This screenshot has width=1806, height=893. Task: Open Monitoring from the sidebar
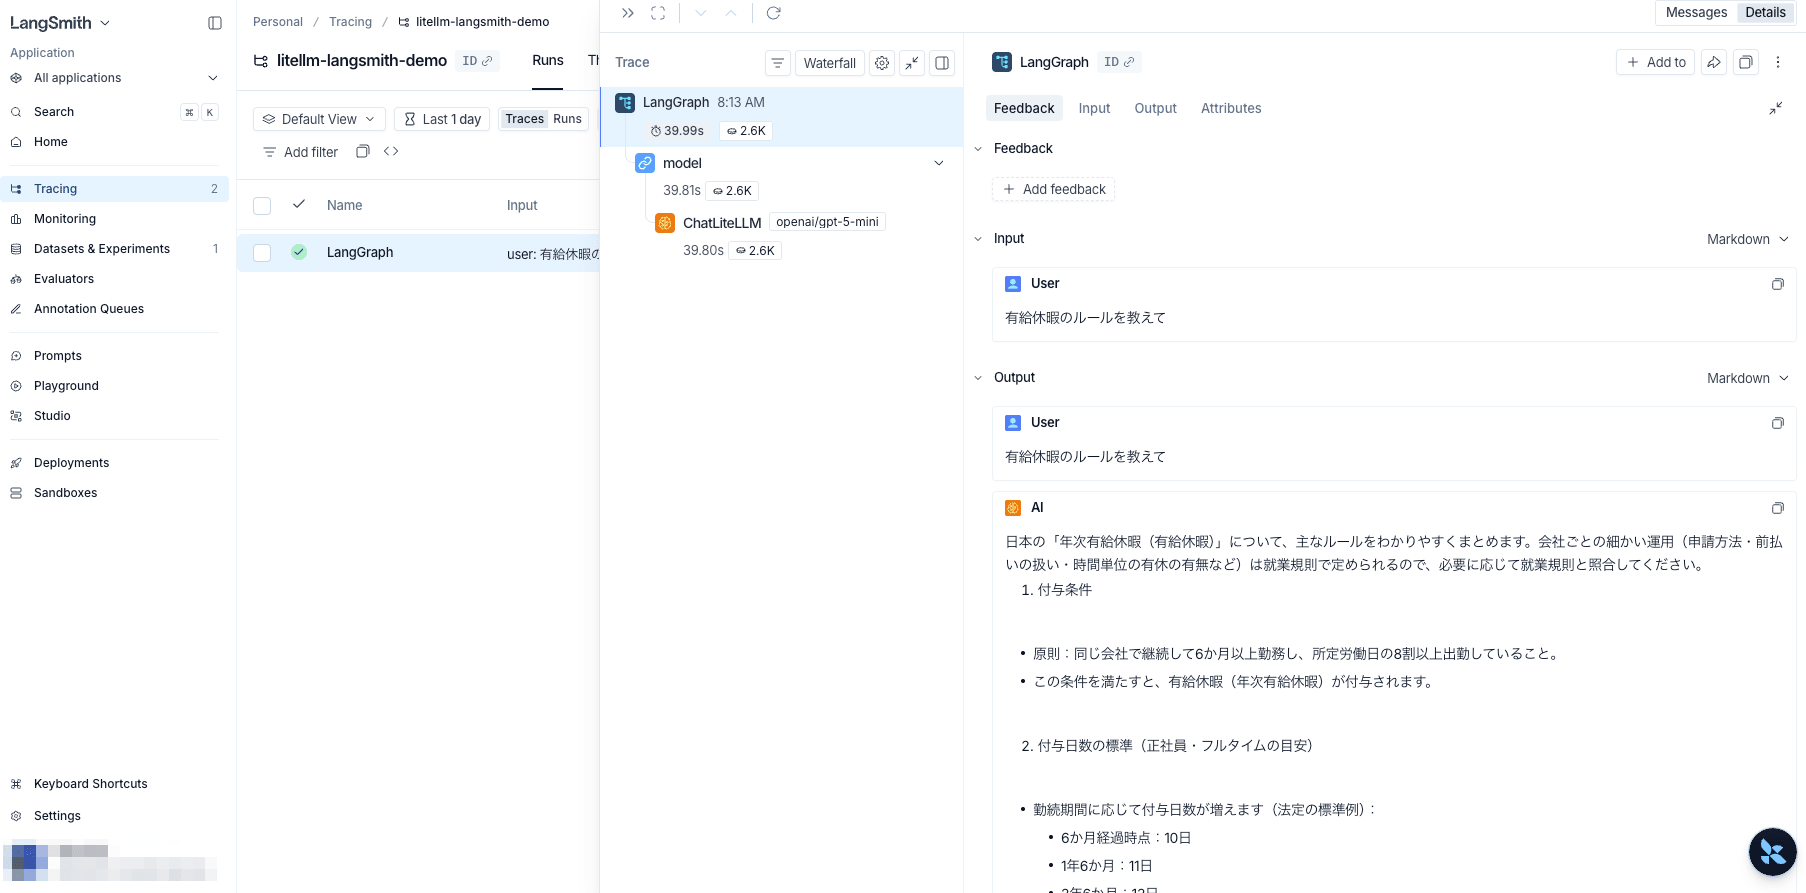point(114,219)
